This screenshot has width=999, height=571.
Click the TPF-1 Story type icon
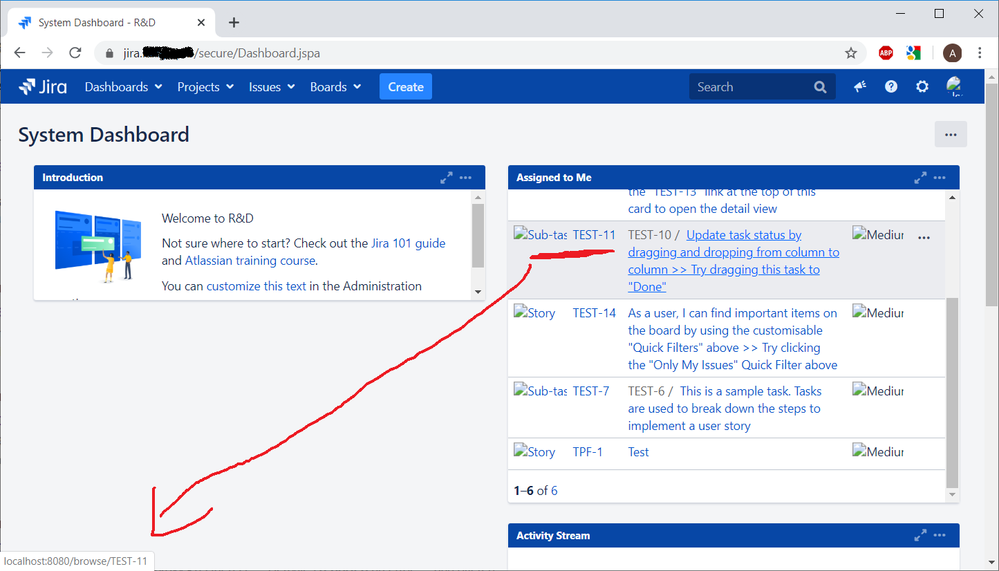pyautogui.click(x=535, y=452)
